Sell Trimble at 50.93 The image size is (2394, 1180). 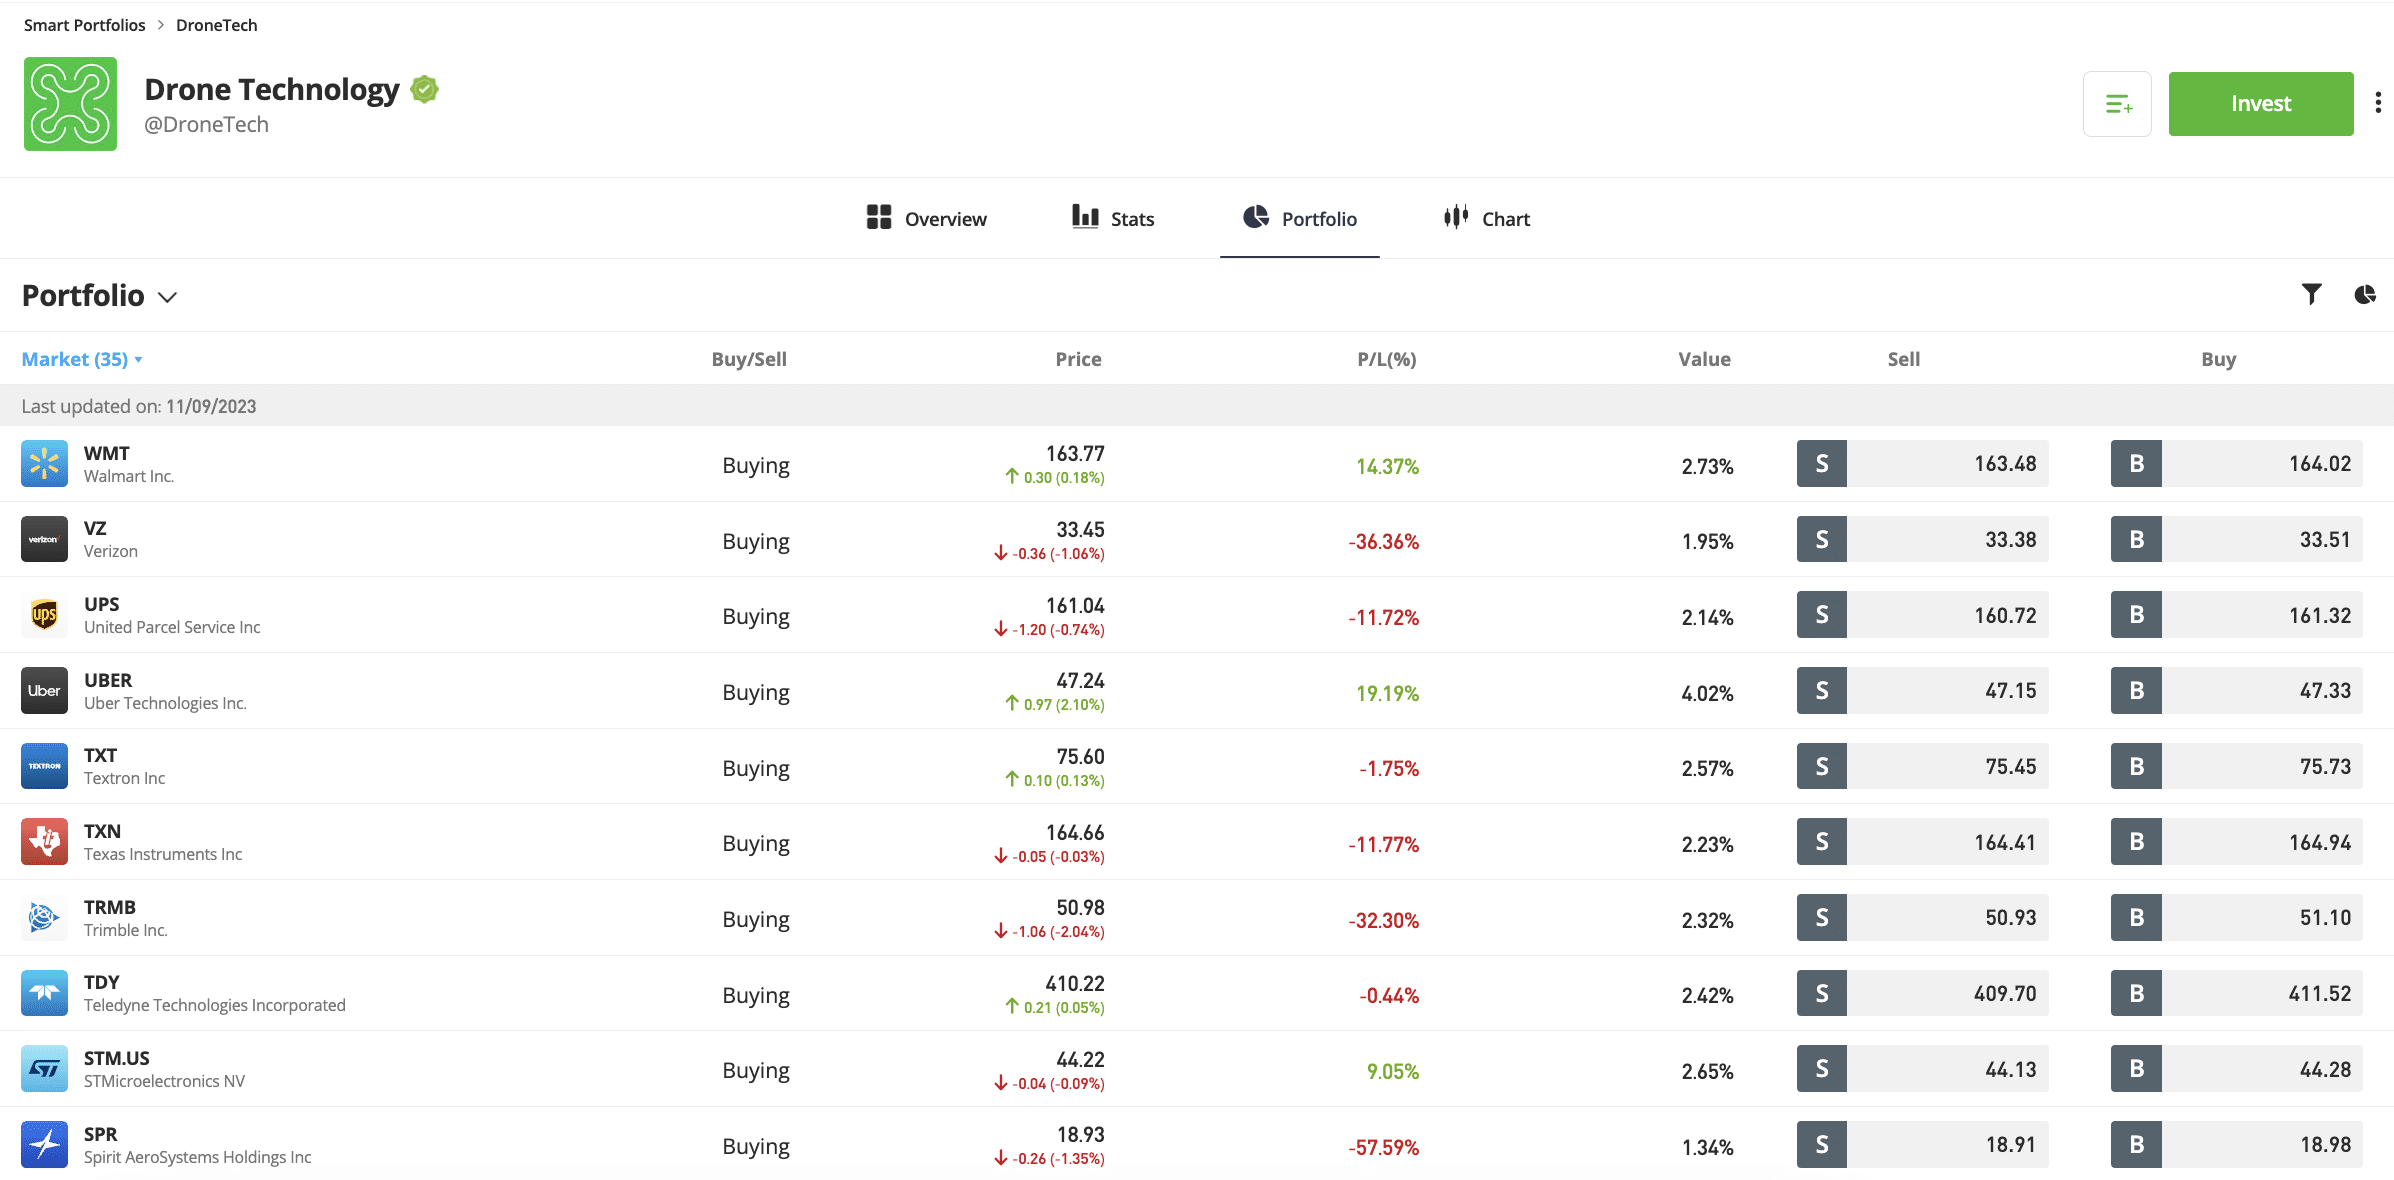tap(1923, 918)
